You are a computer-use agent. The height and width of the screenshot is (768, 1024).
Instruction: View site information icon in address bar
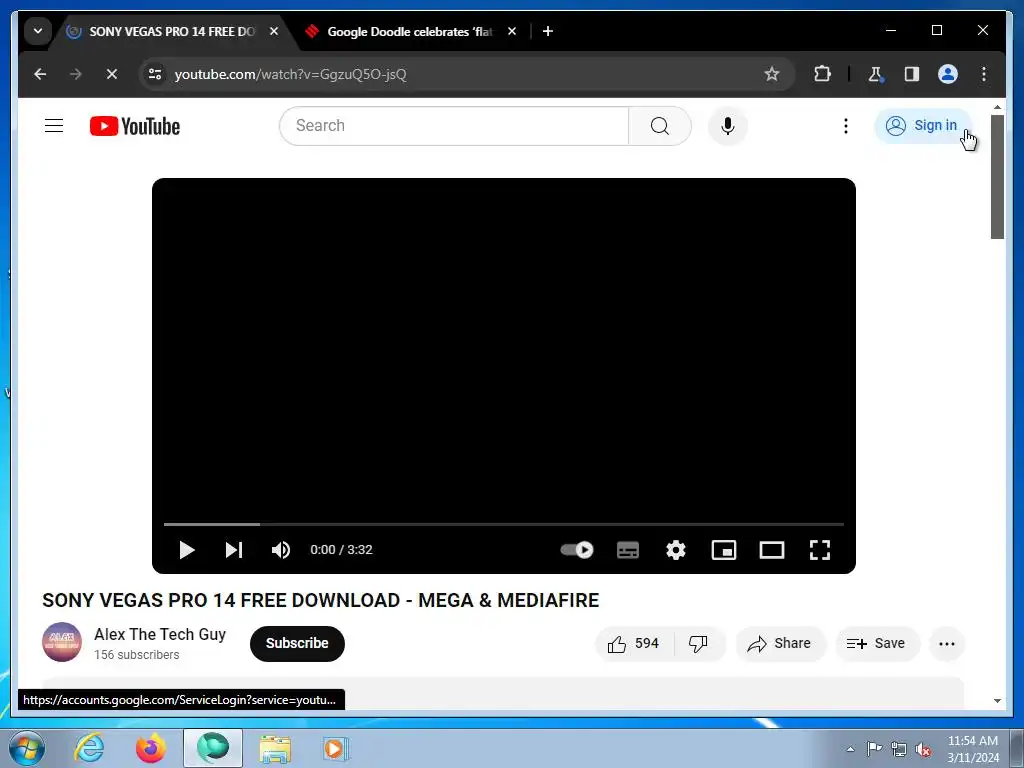155,74
